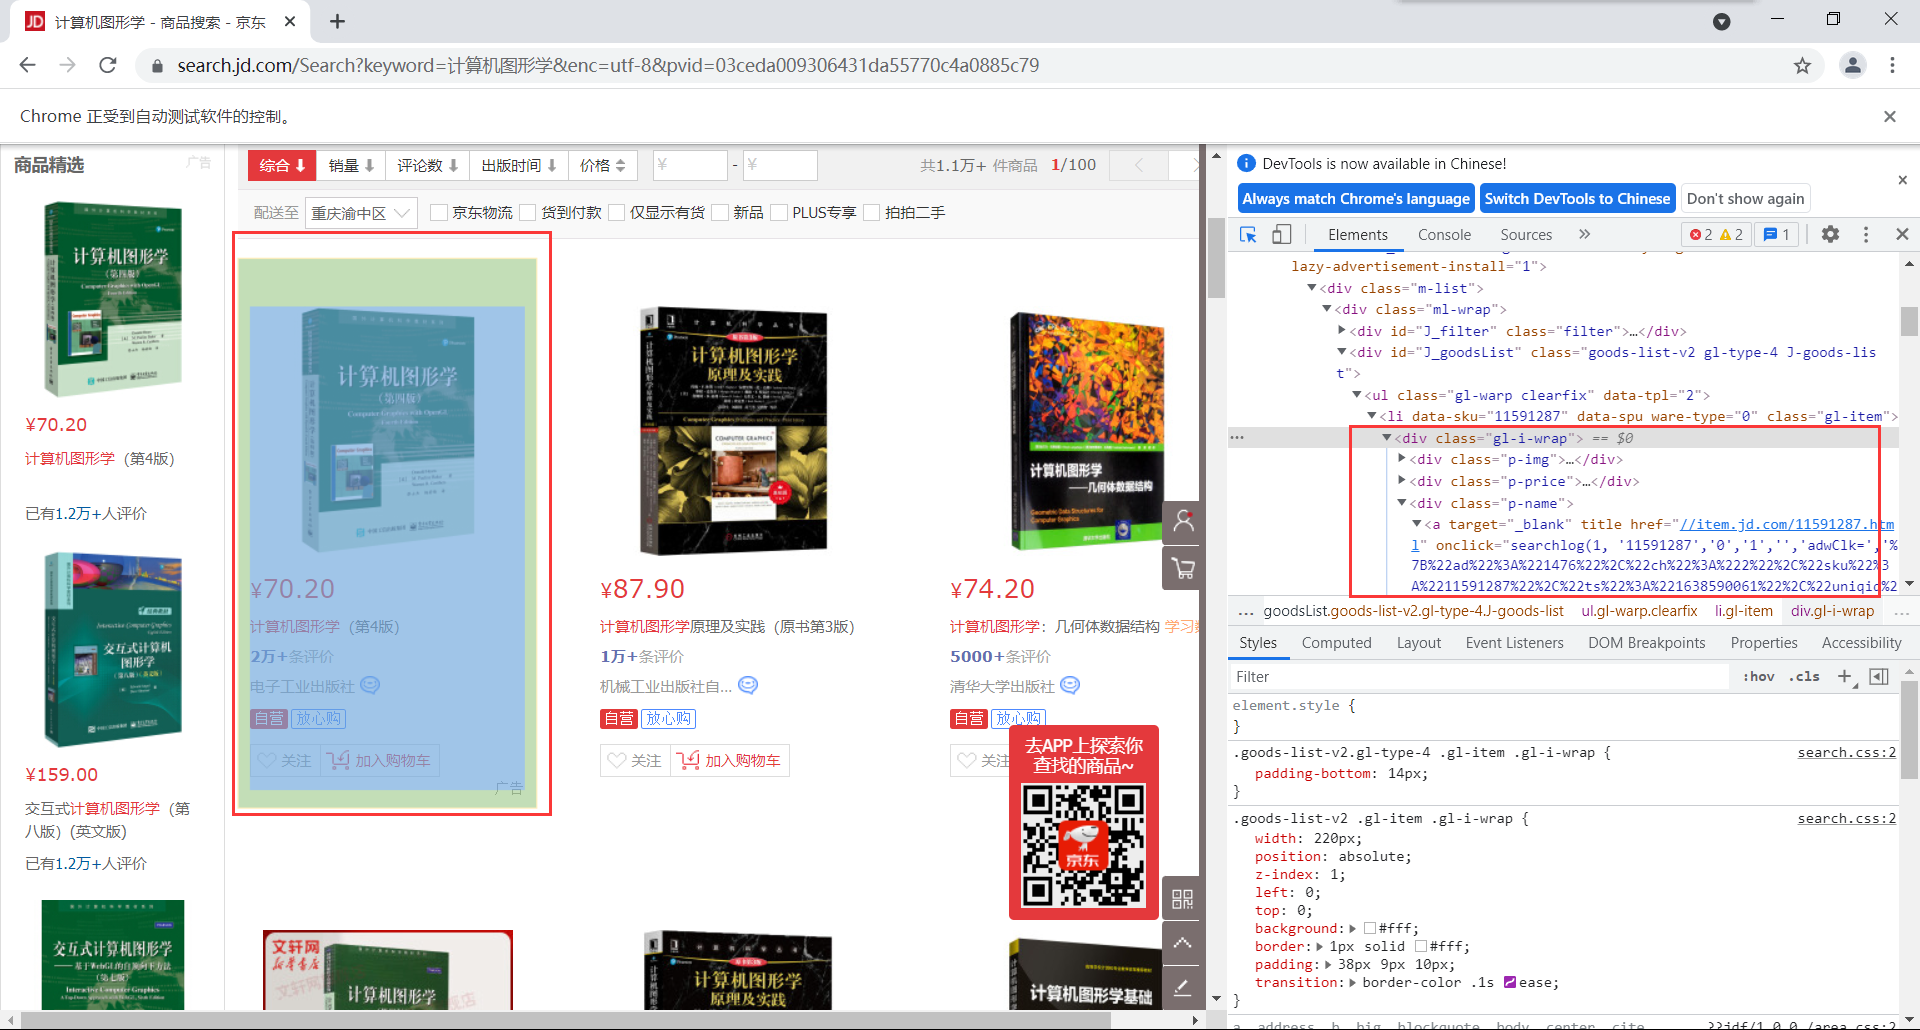
Task: Expand the div class p-price node
Action: coord(1402,481)
